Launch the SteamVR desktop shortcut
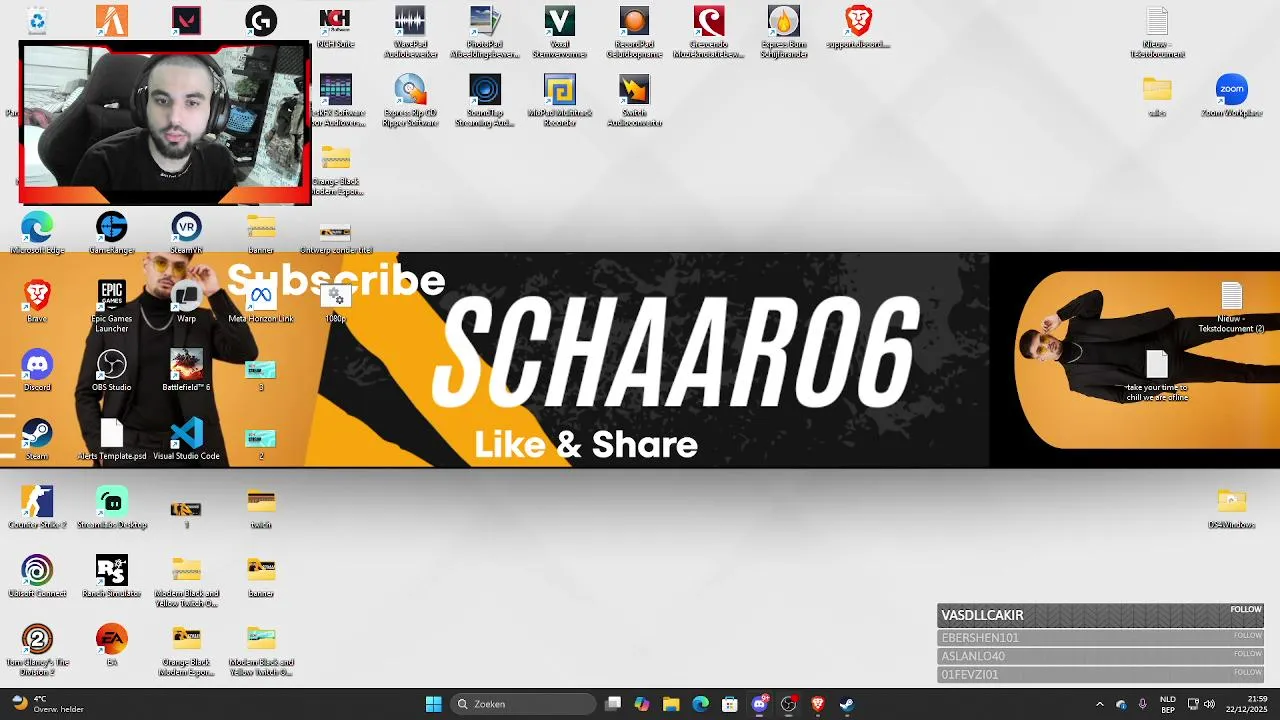Screen dimensions: 1280x720 tap(186, 233)
